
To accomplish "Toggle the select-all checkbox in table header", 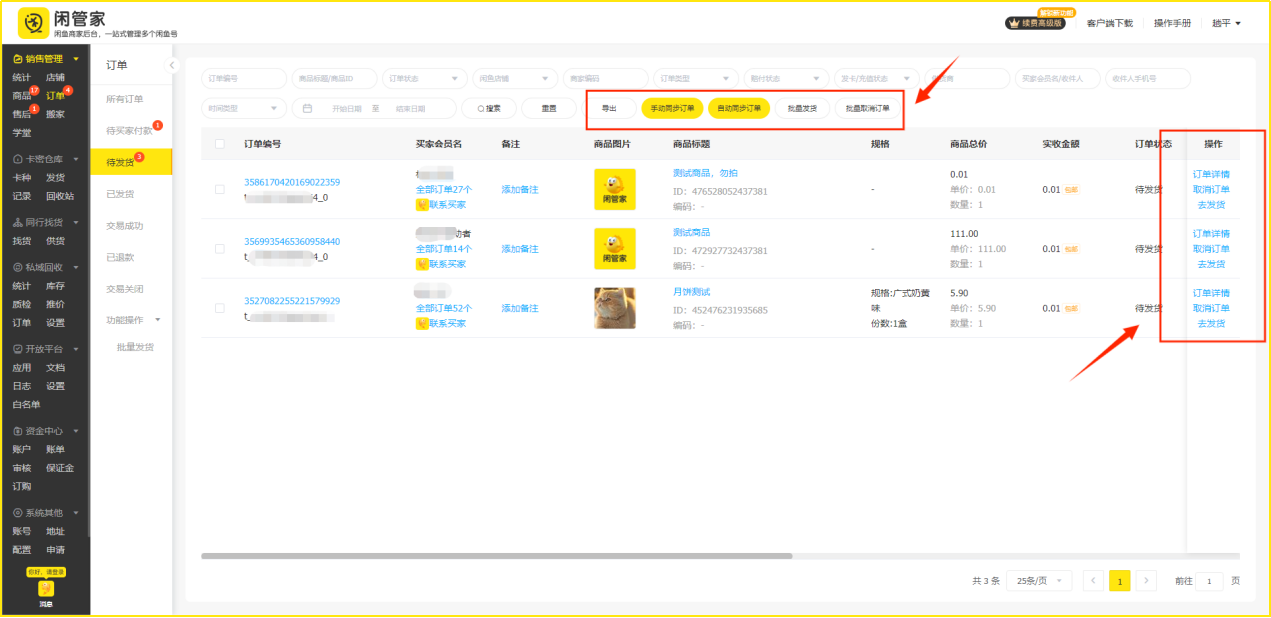I will click(220, 144).
